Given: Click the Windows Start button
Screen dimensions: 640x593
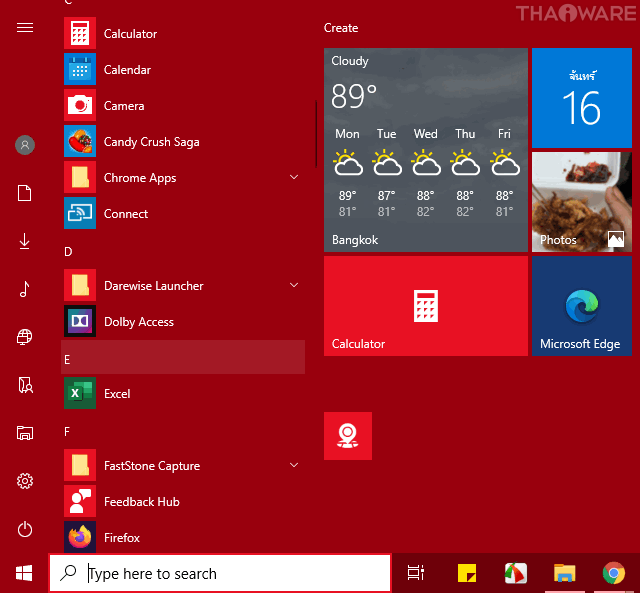Looking at the screenshot, I should point(24,573).
